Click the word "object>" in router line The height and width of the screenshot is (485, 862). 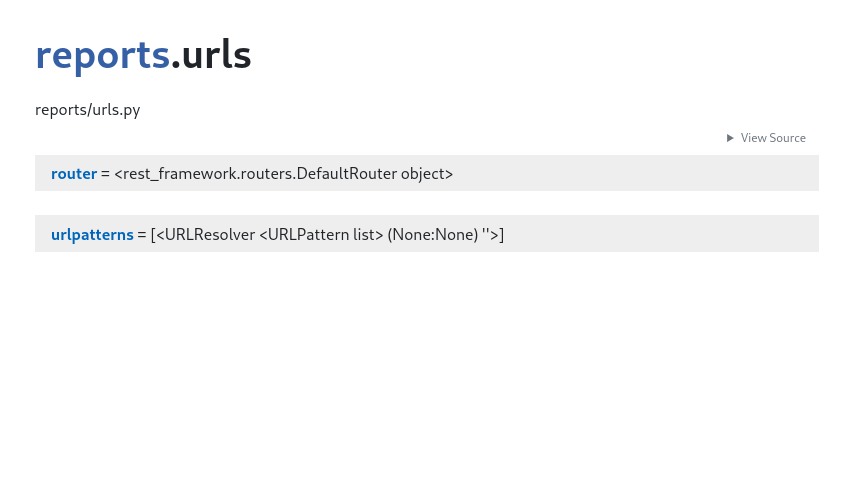click(427, 174)
